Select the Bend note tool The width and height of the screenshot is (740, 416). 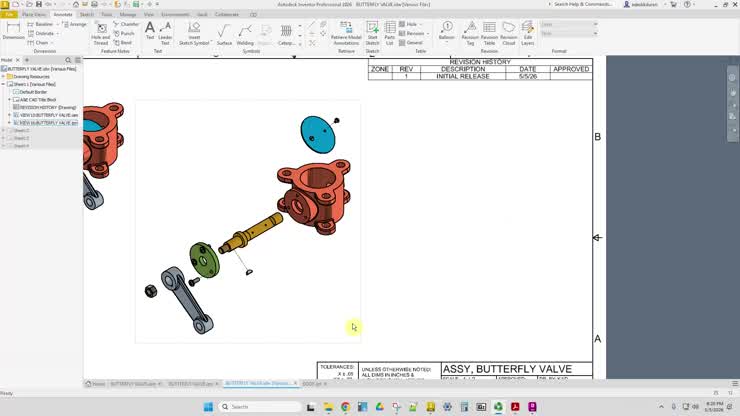123,42
